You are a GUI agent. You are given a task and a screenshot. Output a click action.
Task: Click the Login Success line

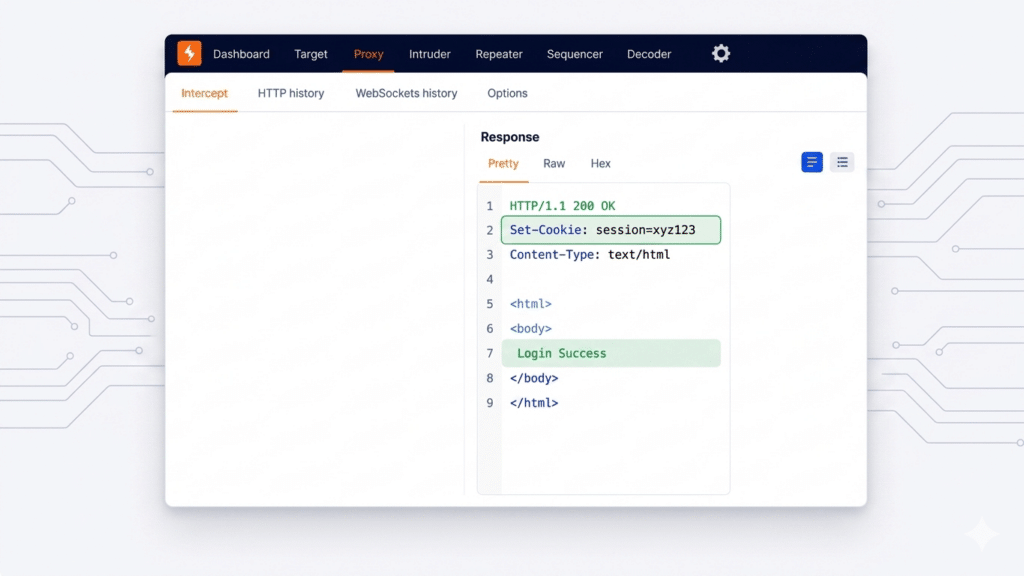(611, 353)
